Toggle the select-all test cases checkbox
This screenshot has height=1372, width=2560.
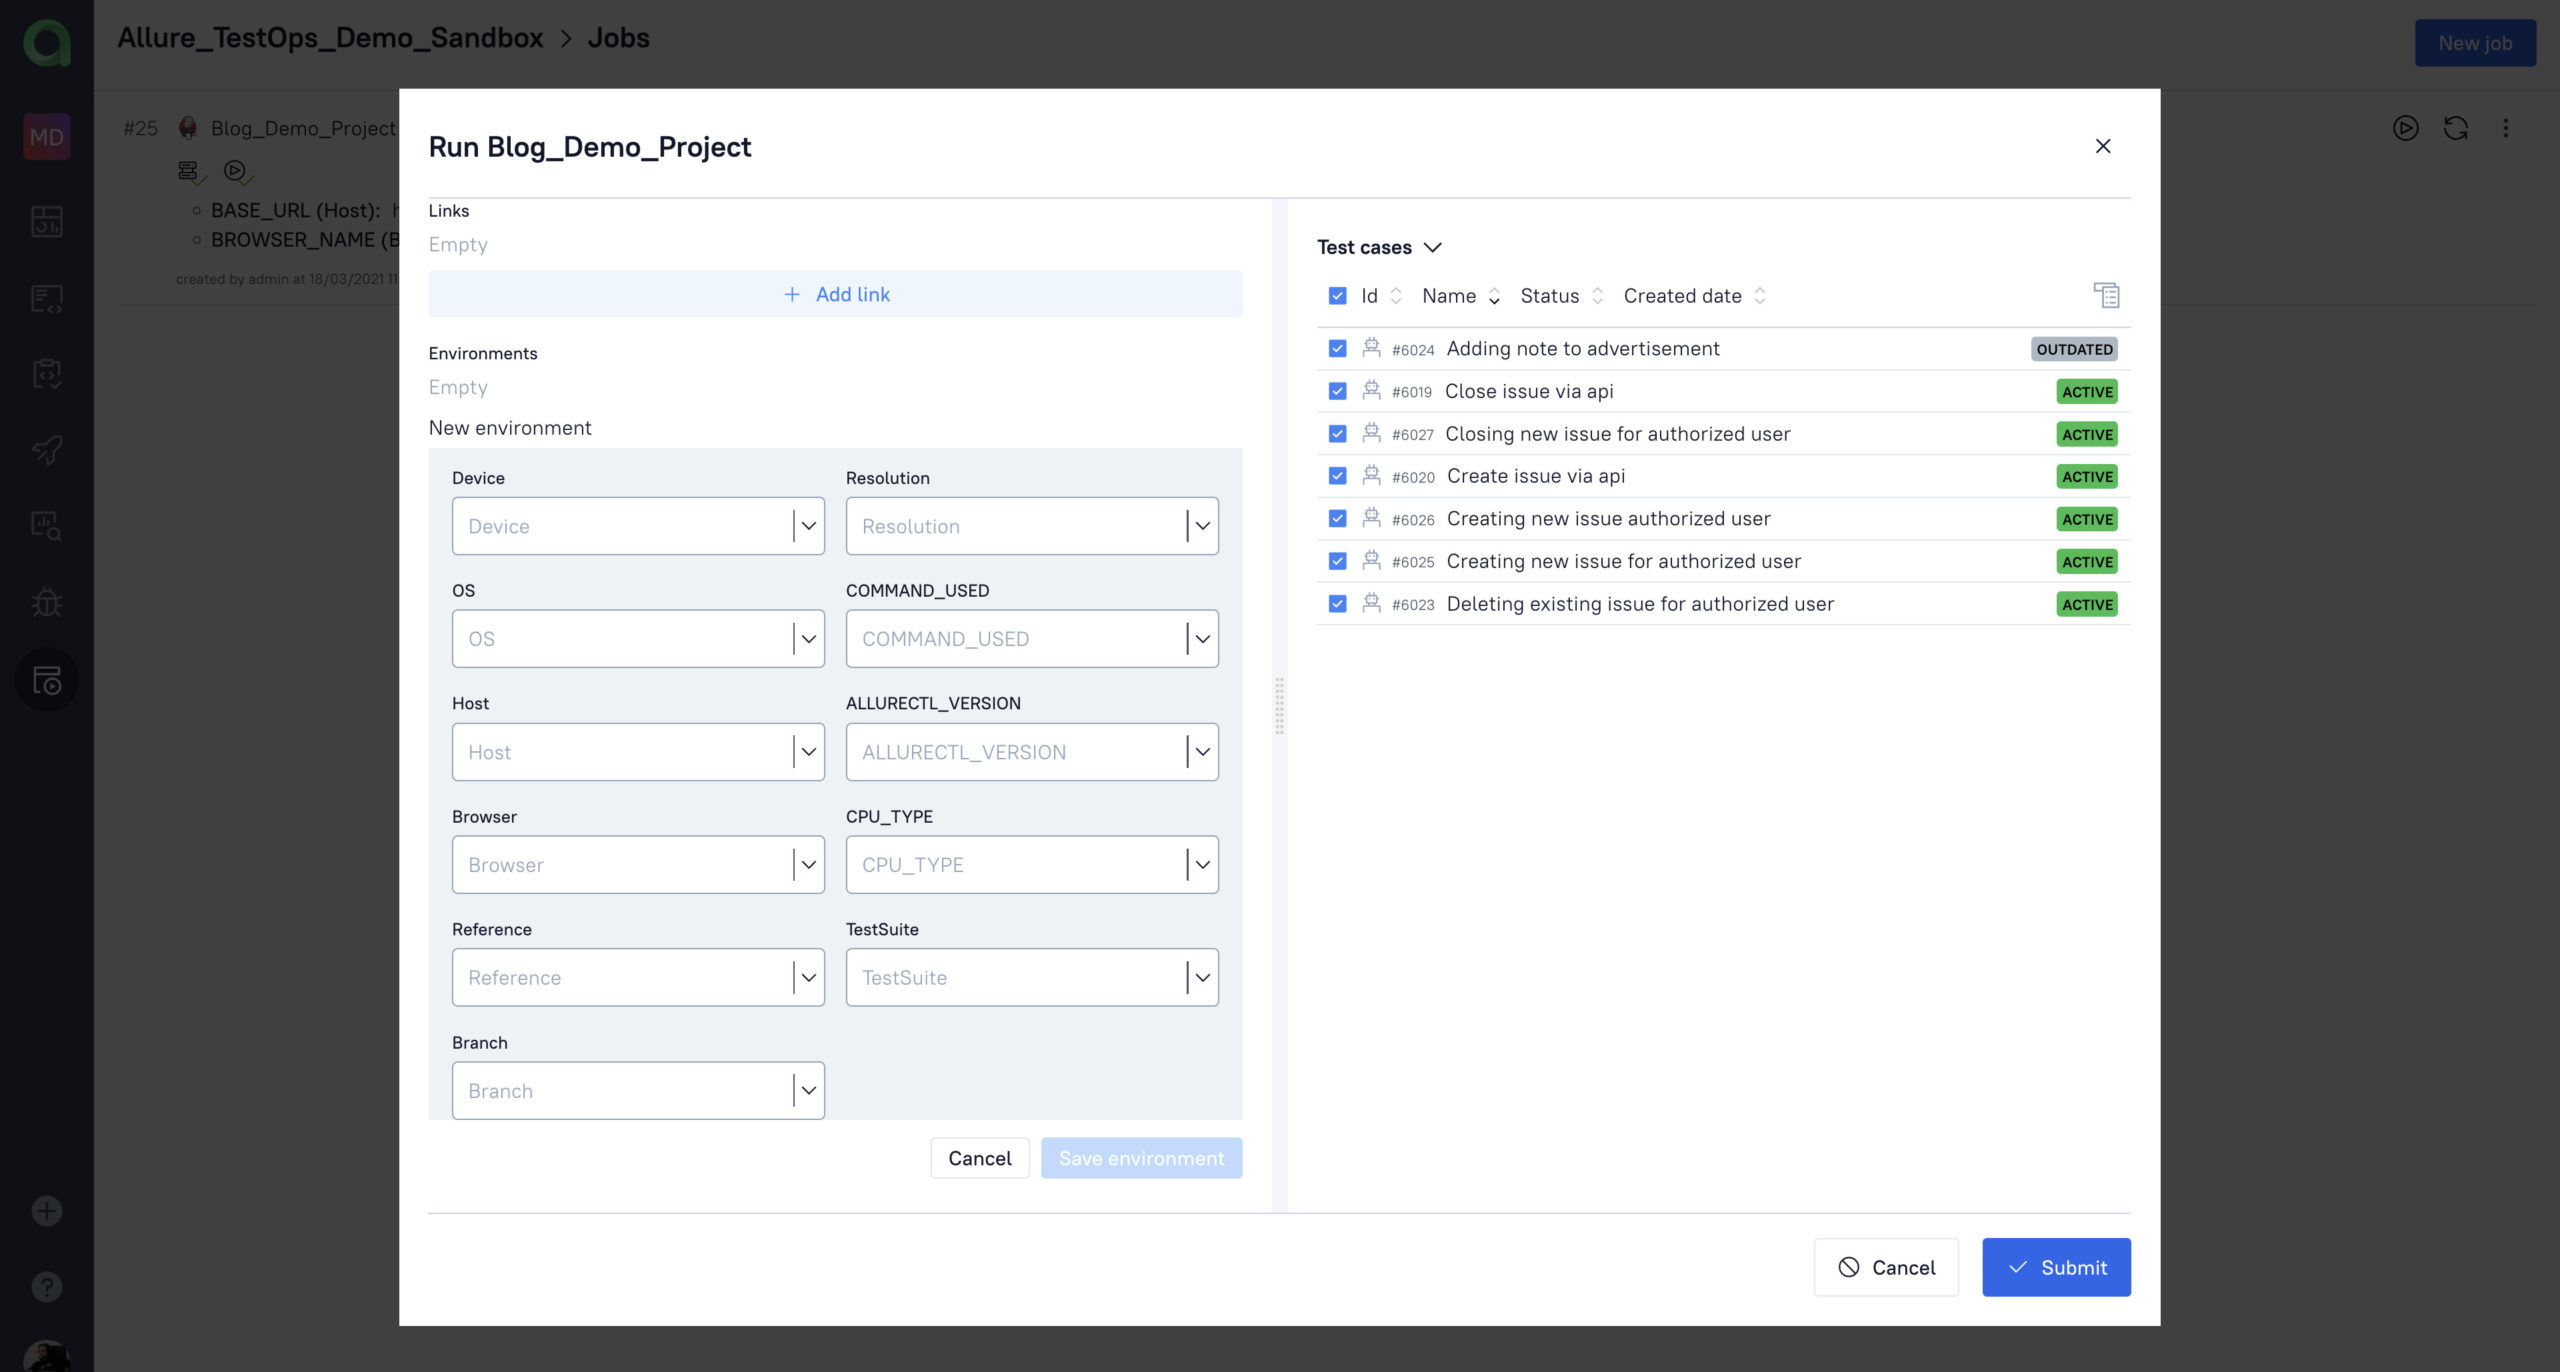(1337, 296)
